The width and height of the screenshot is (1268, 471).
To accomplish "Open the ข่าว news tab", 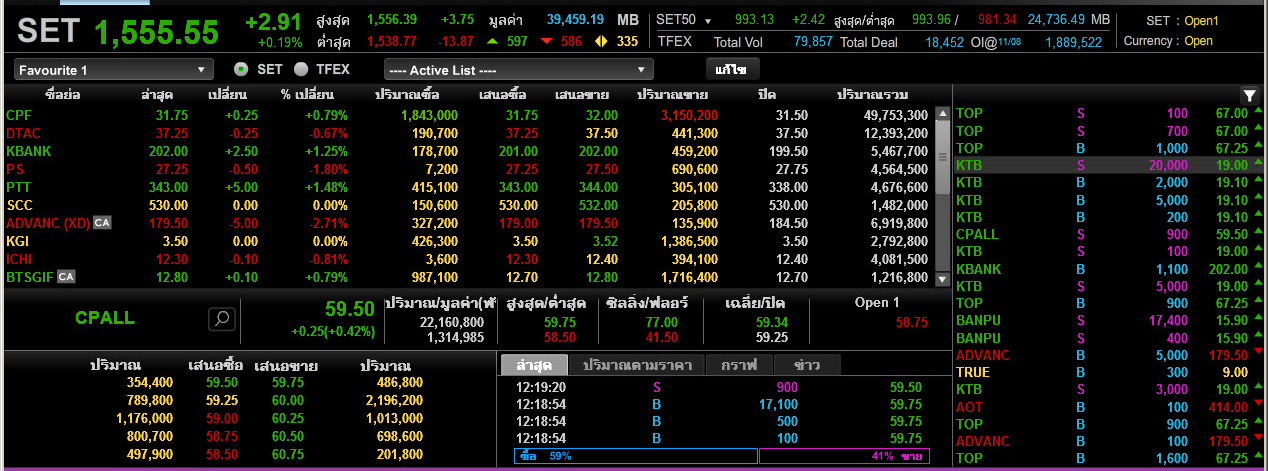I will (x=806, y=365).
